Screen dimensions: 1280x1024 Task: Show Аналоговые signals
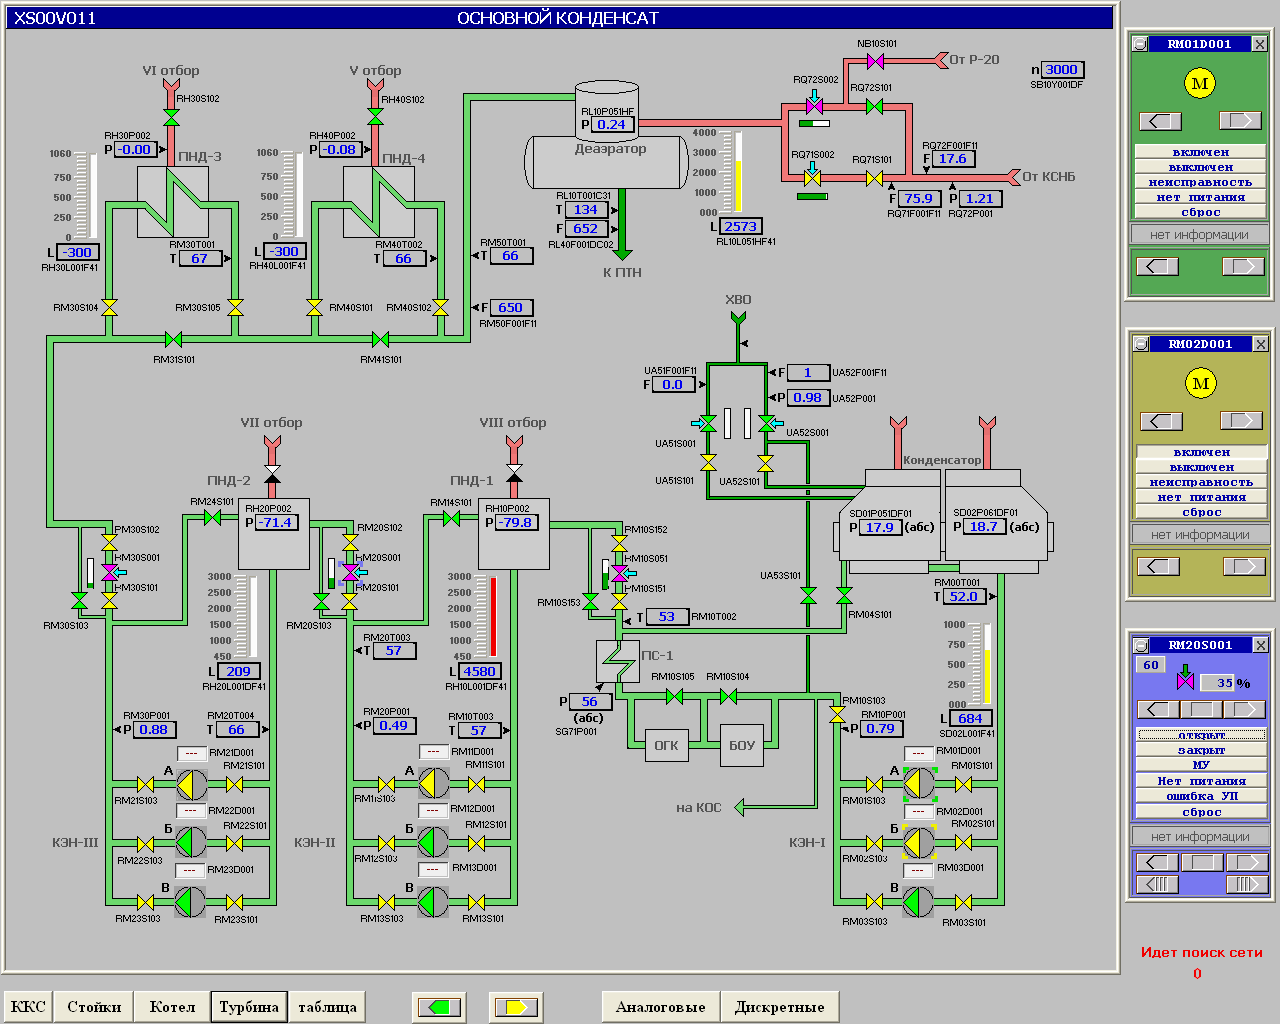[660, 1007]
